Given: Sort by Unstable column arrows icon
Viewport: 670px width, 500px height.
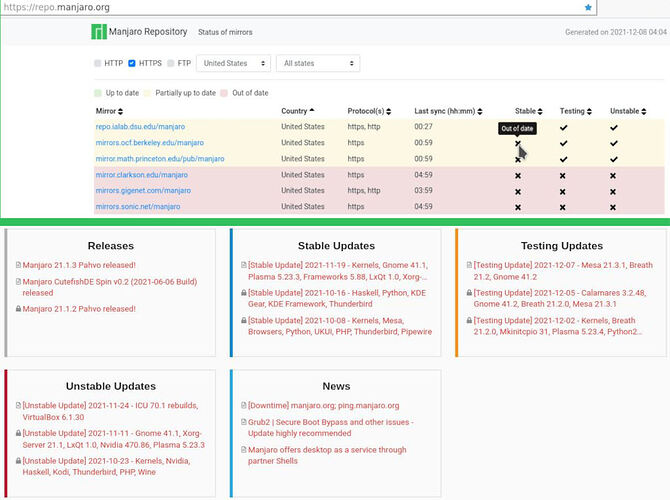Looking at the screenshot, I should (644, 112).
